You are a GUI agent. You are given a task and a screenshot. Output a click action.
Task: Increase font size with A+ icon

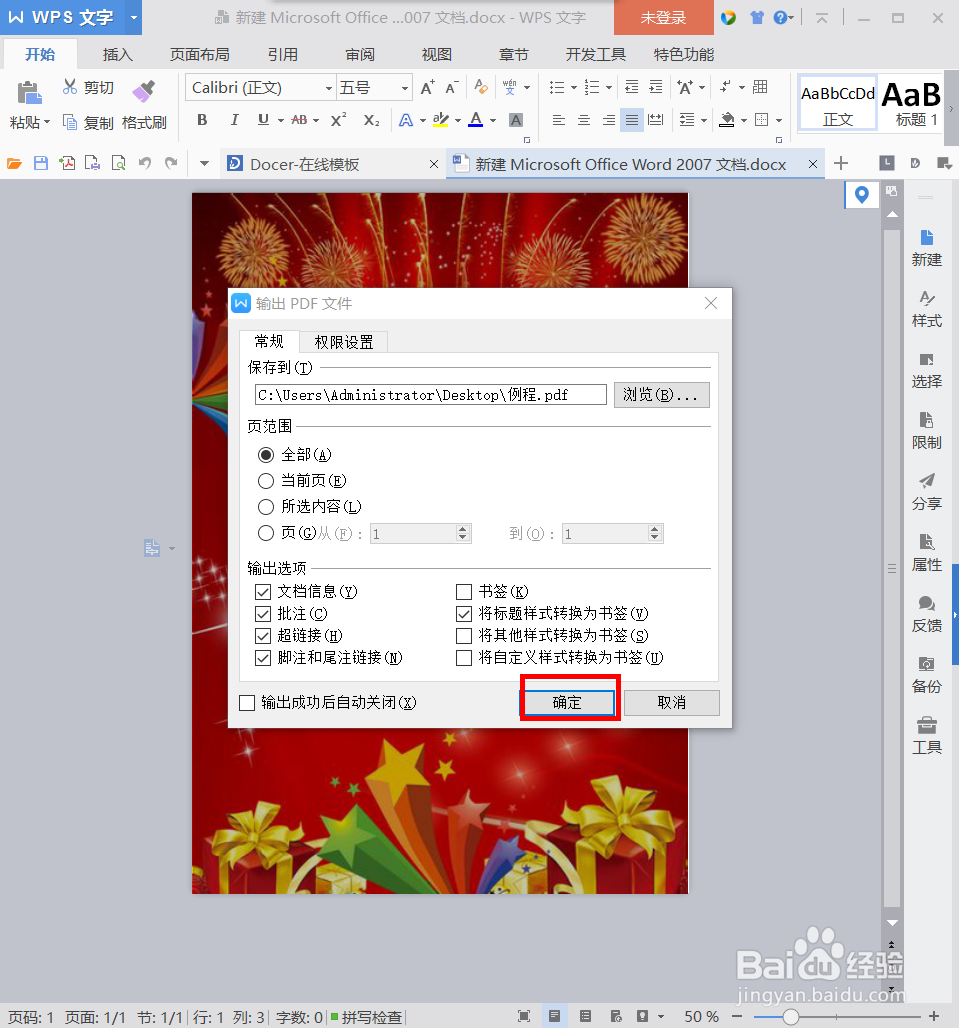(x=427, y=87)
